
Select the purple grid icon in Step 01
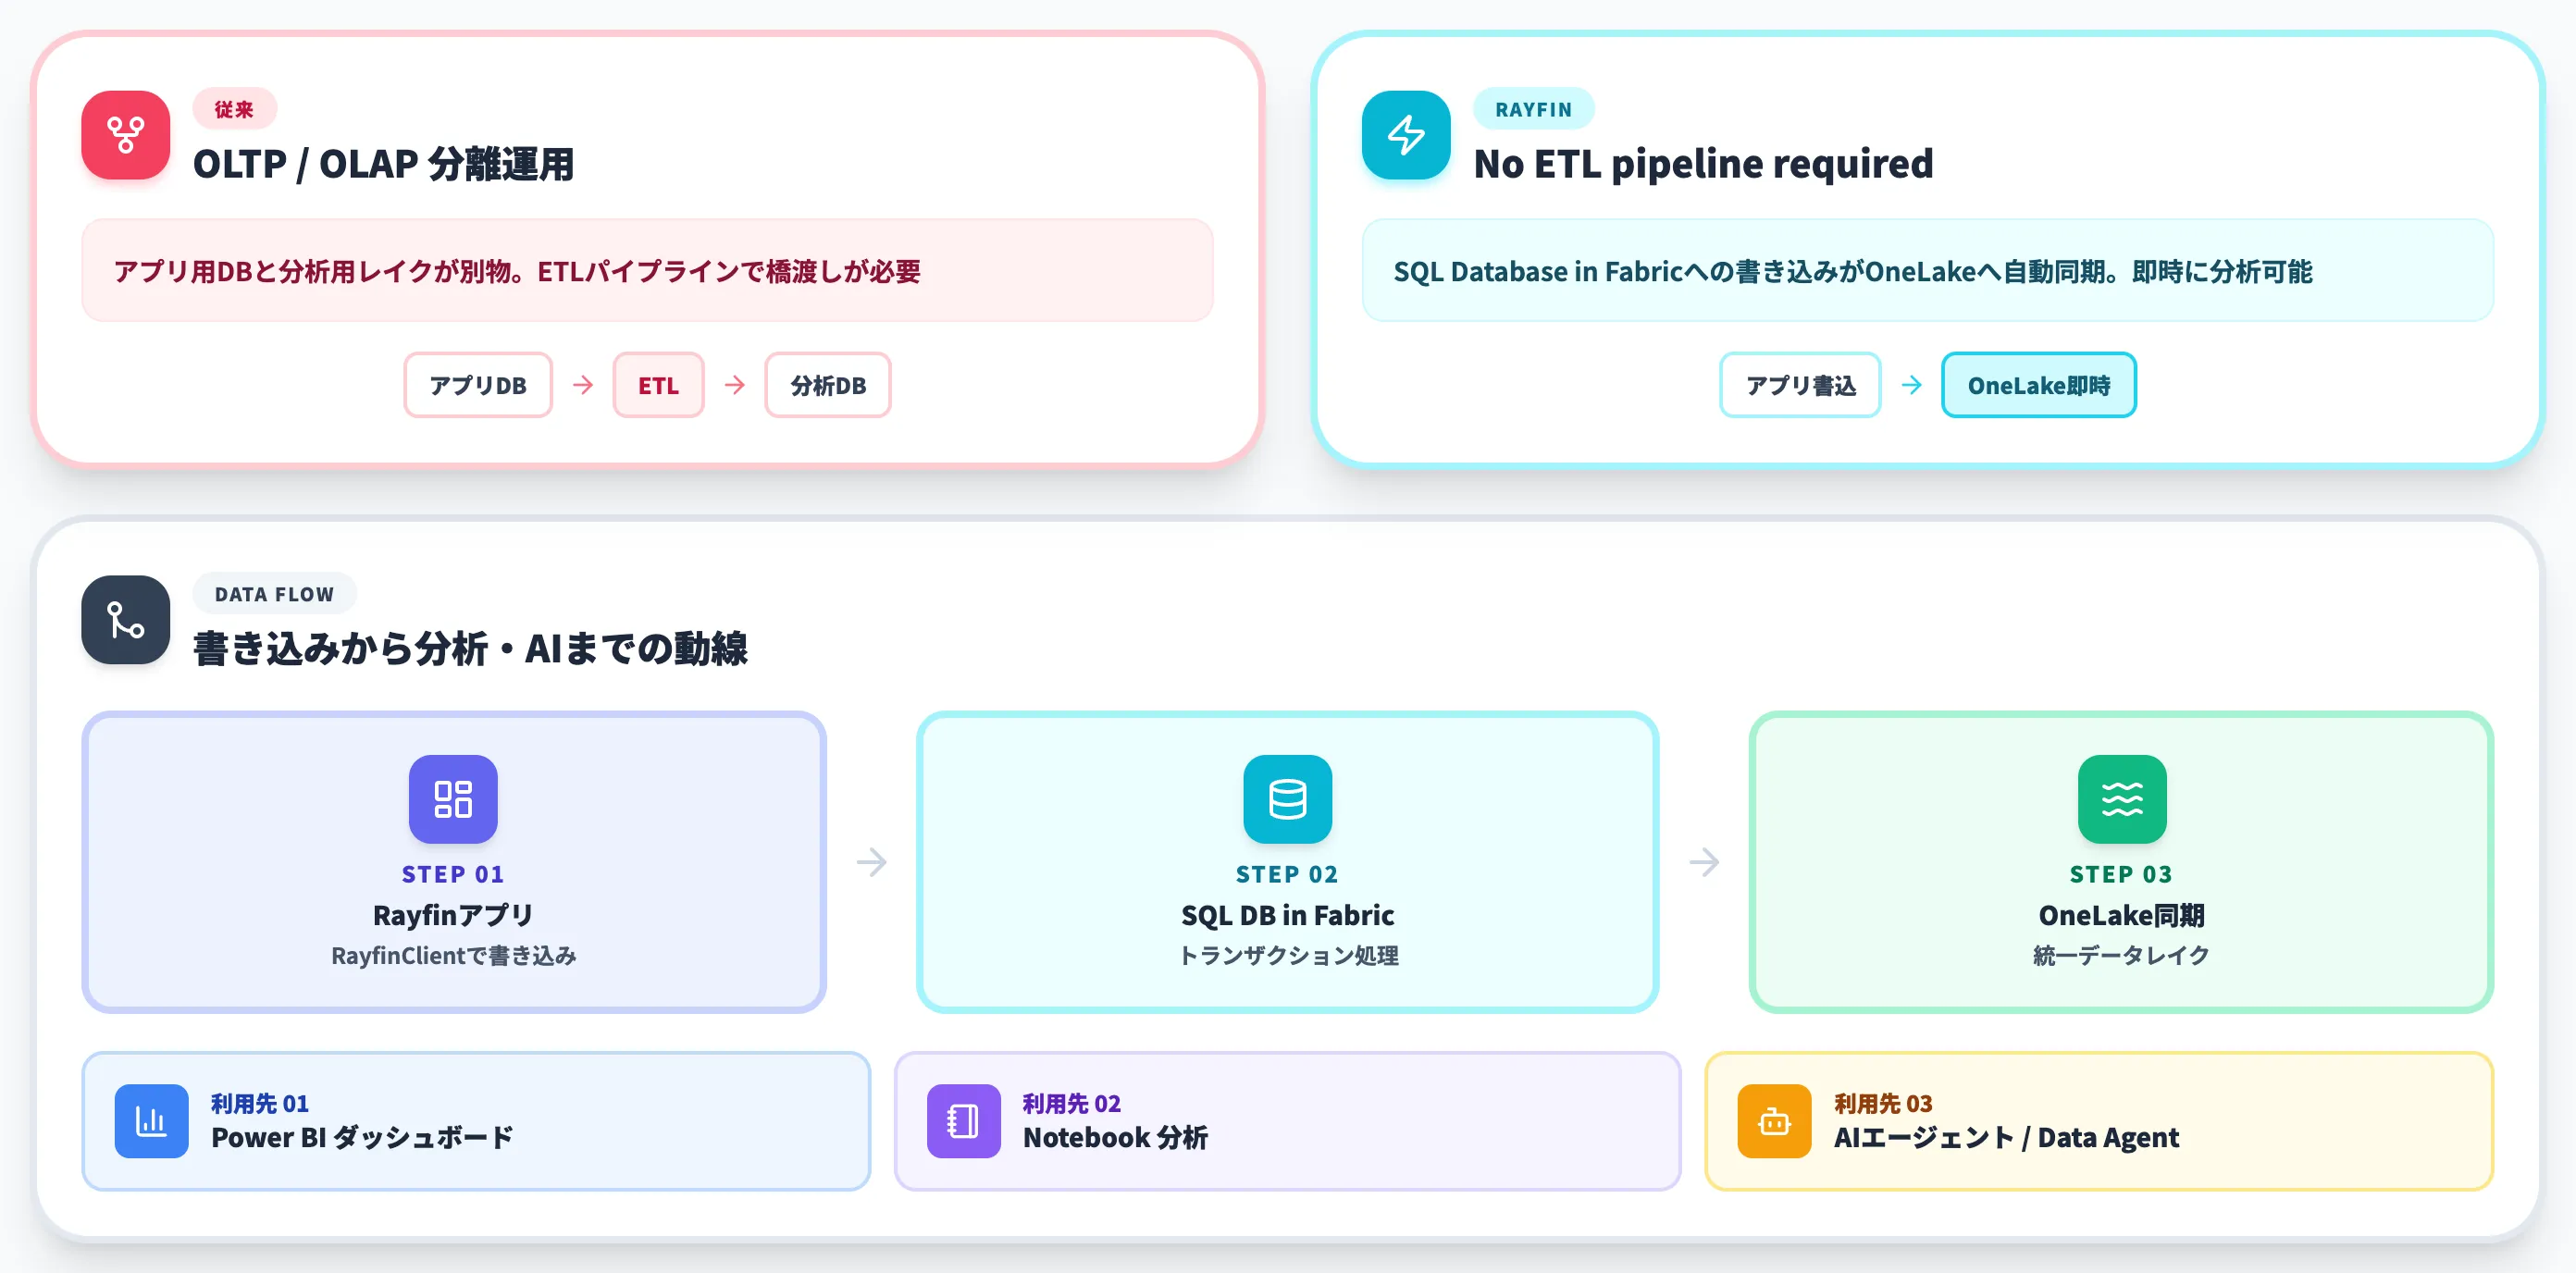coord(453,798)
